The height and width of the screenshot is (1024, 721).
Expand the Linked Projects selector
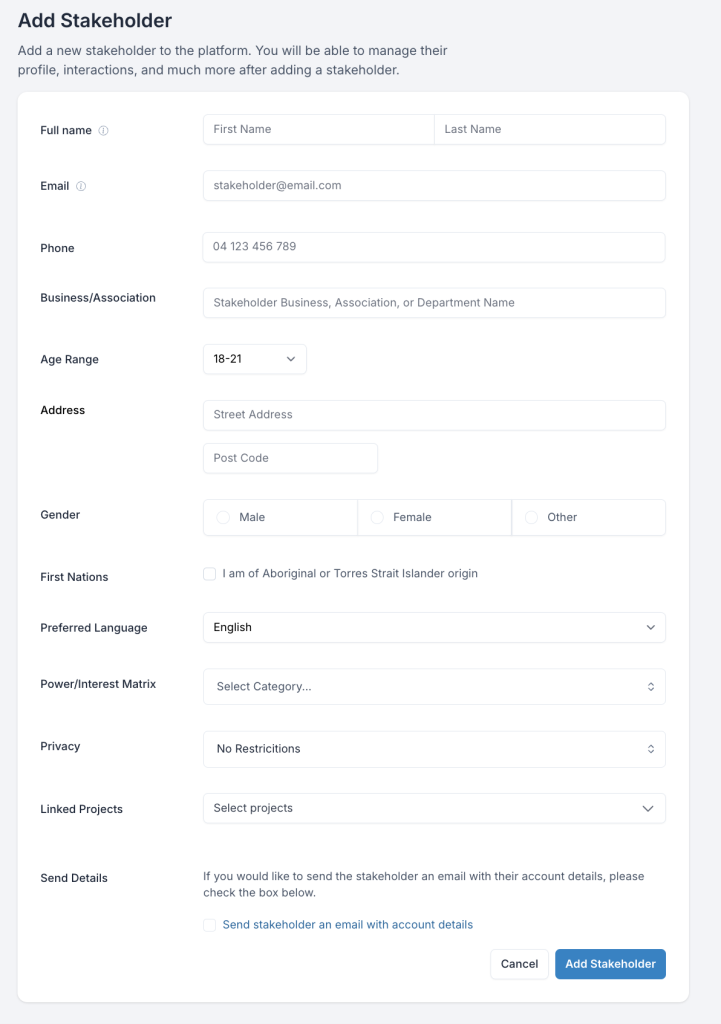pos(434,808)
